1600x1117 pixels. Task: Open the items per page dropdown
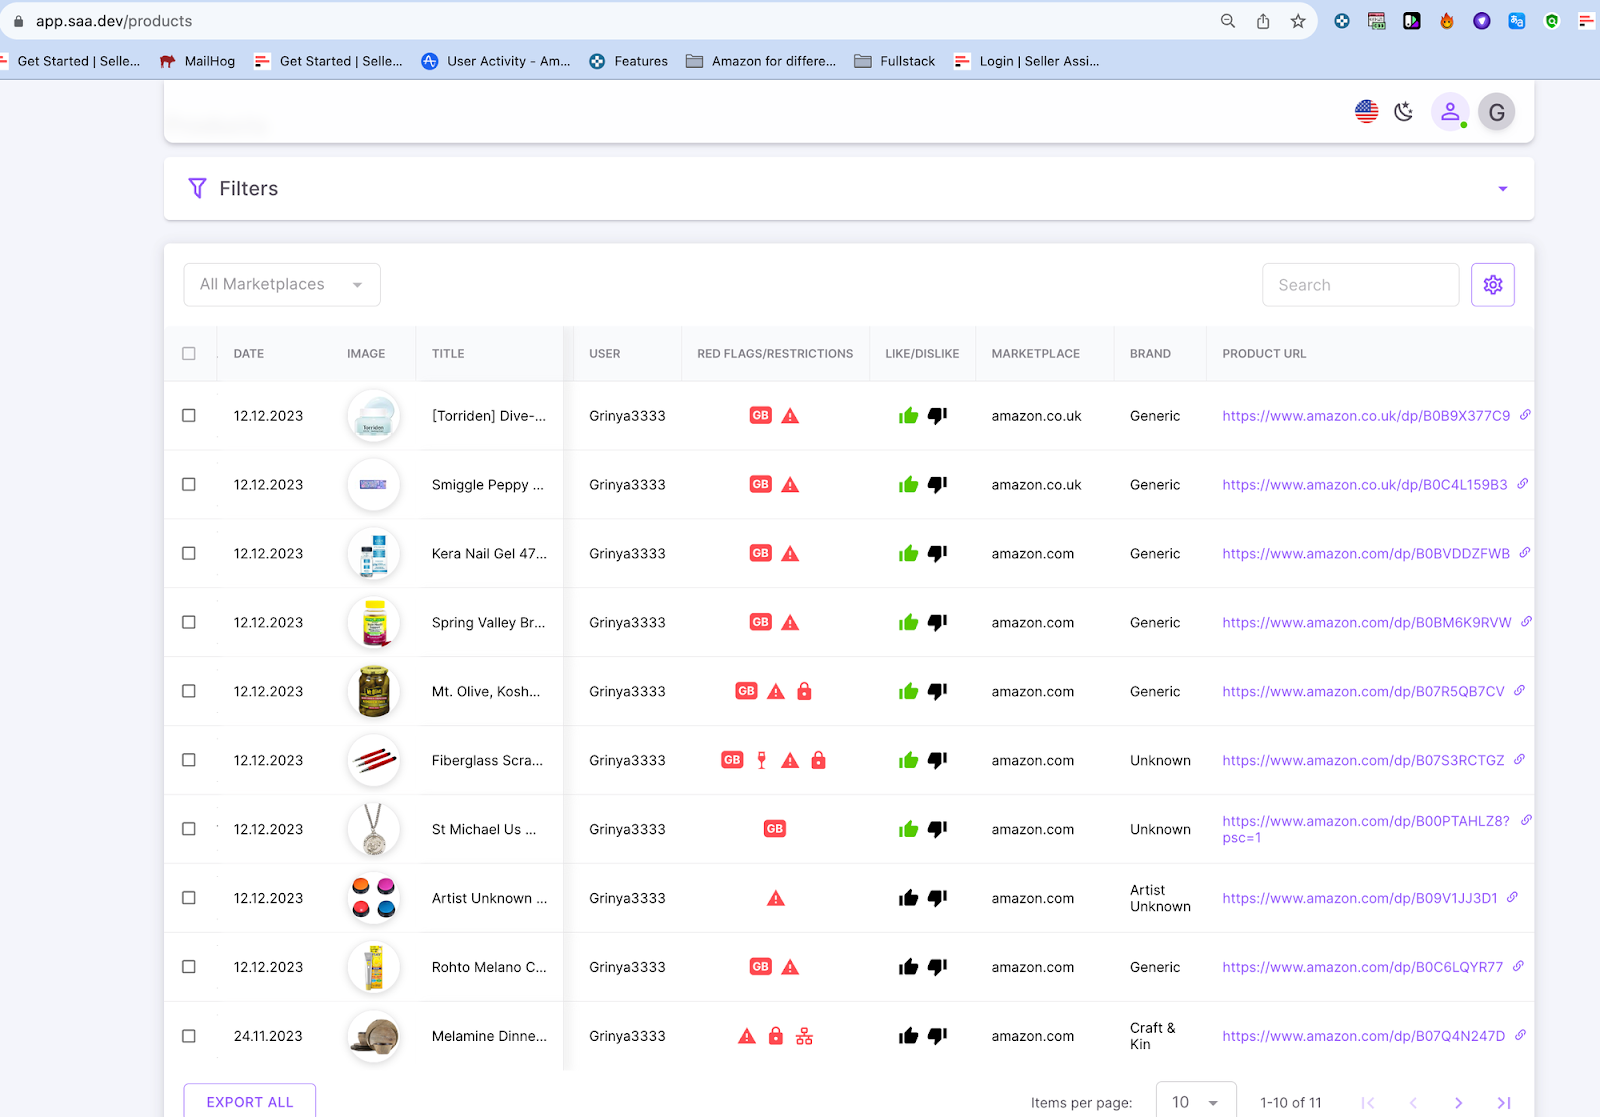click(1196, 1100)
